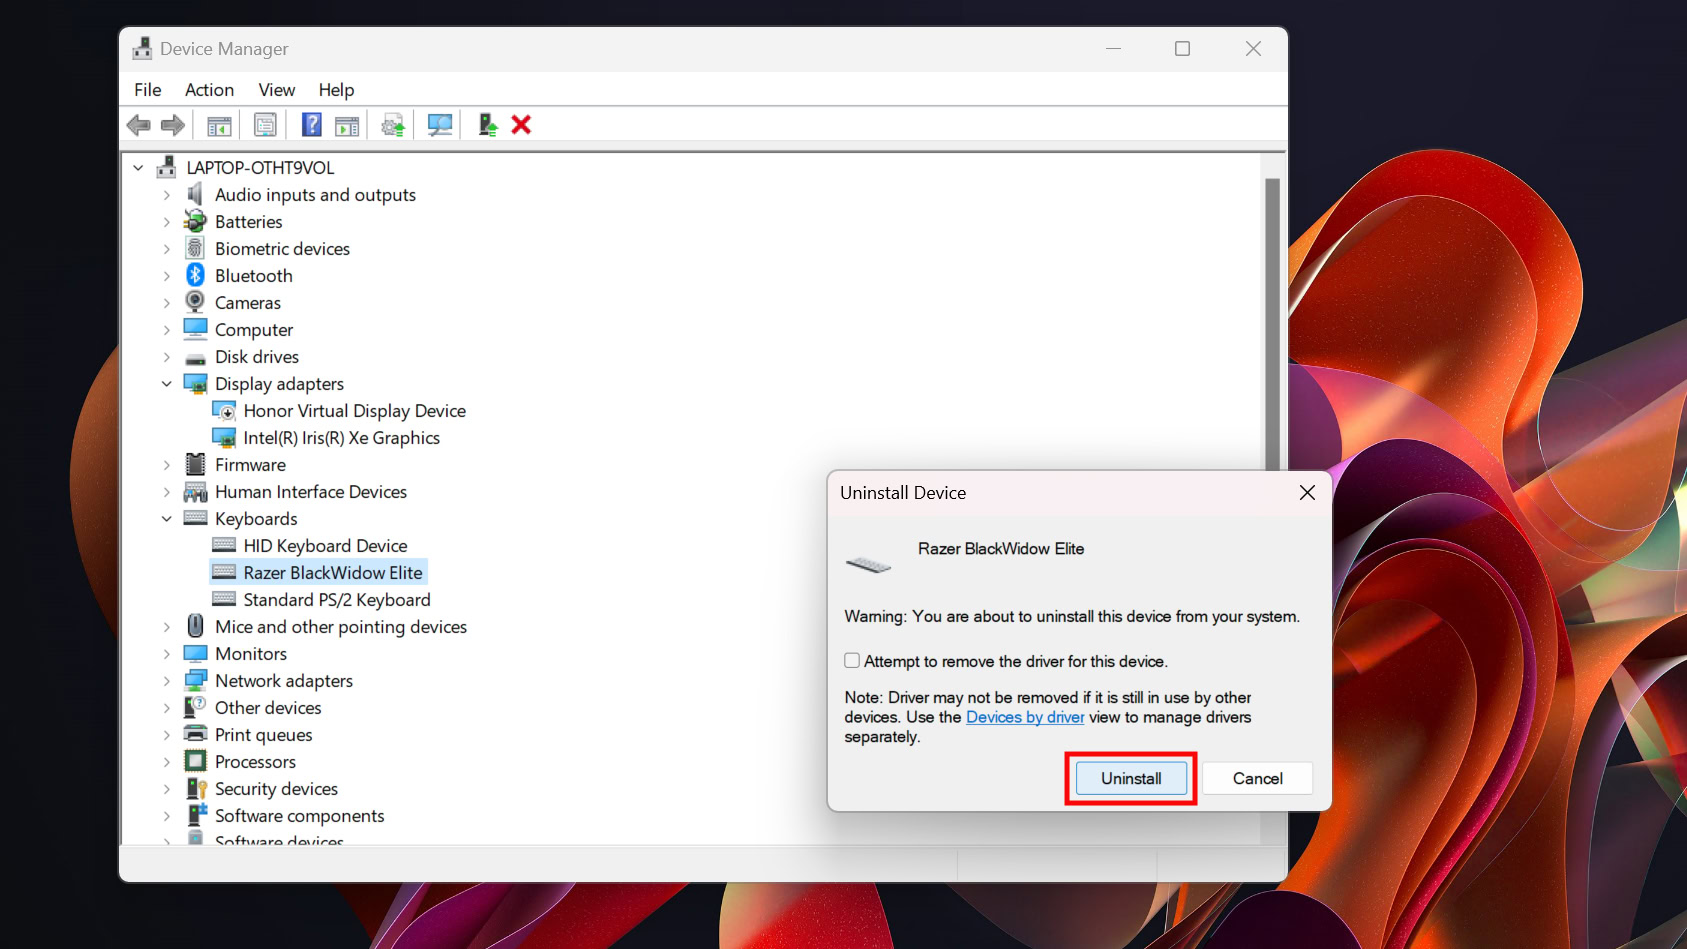Expand the Network adapters category
1687x949 pixels.
[167, 681]
